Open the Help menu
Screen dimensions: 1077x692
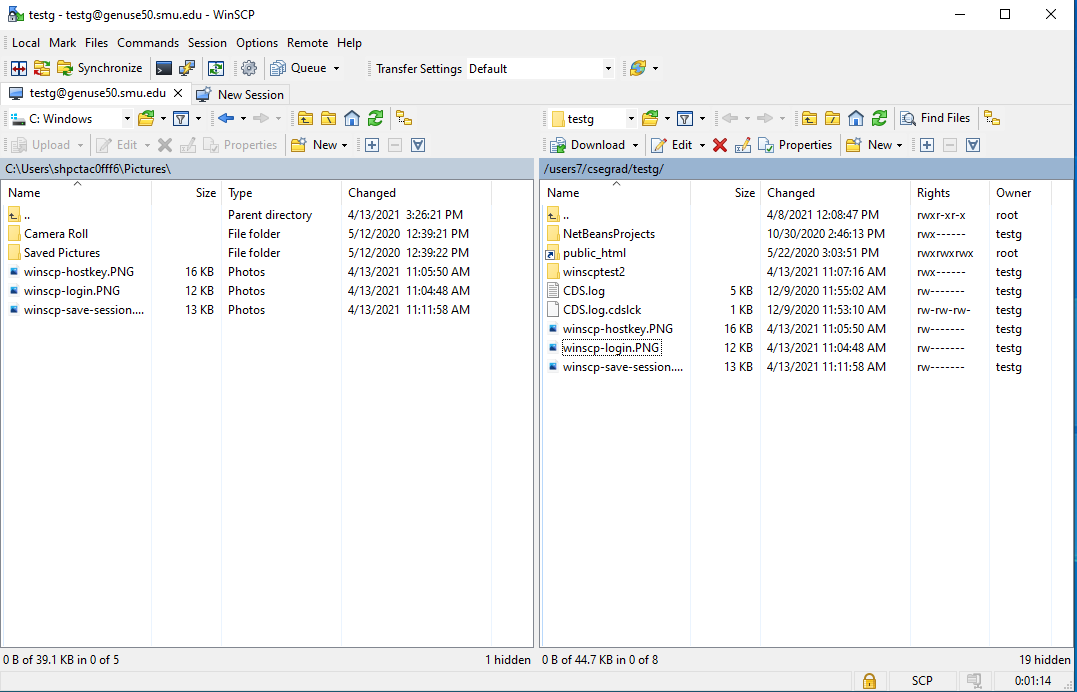pos(350,43)
